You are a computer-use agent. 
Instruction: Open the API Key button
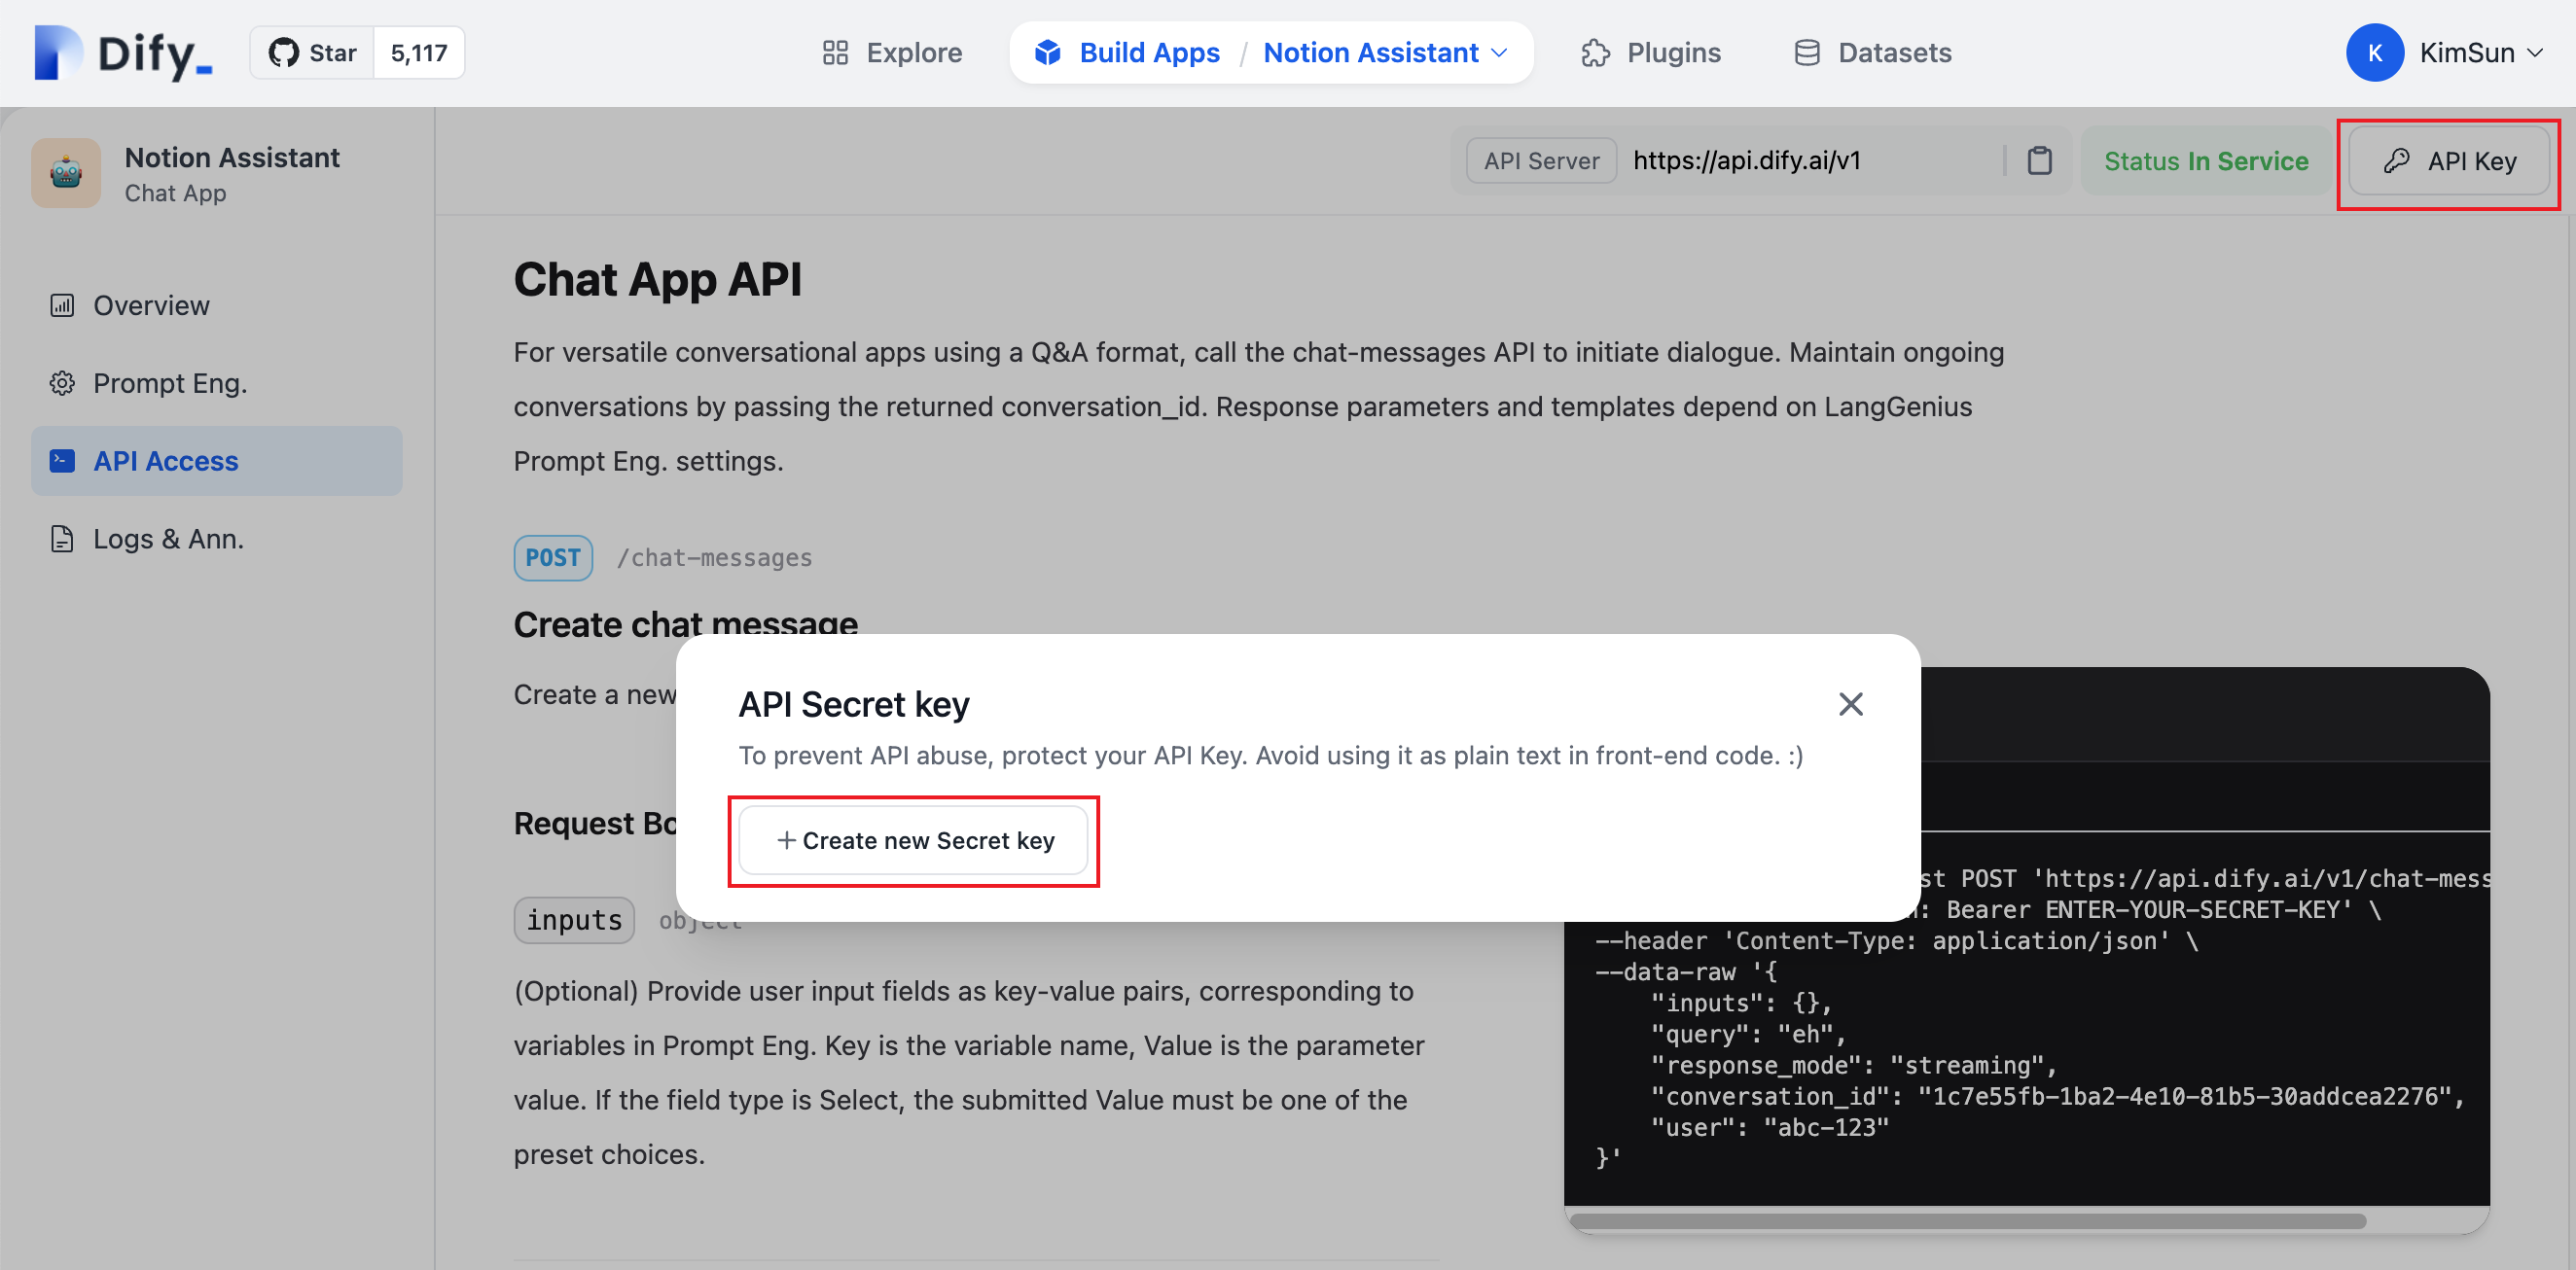point(2448,161)
